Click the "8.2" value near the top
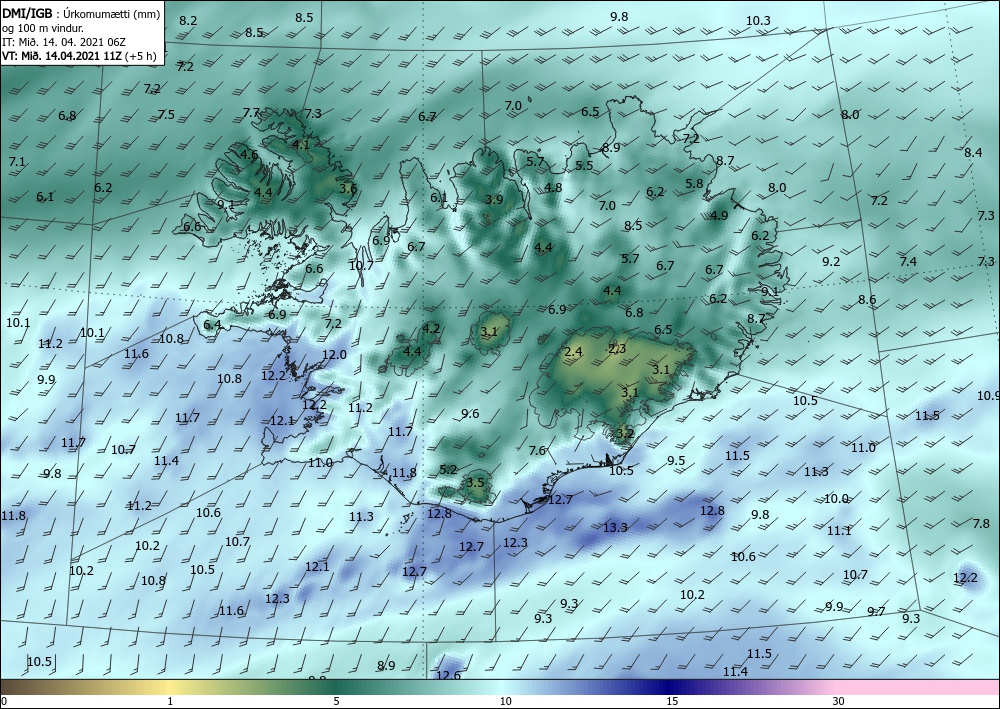 point(188,20)
